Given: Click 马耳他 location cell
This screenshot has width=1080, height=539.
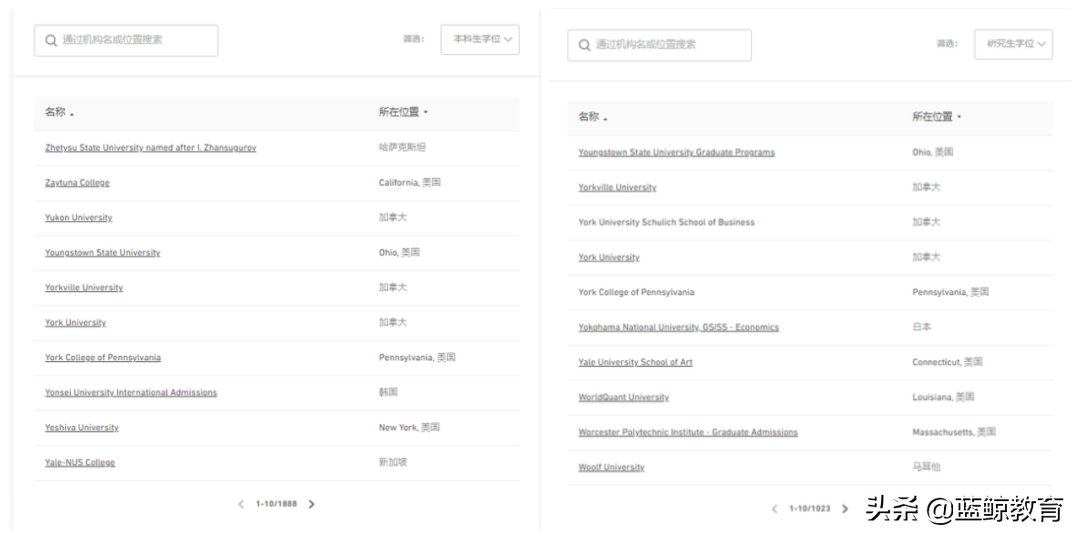Looking at the screenshot, I should (926, 467).
